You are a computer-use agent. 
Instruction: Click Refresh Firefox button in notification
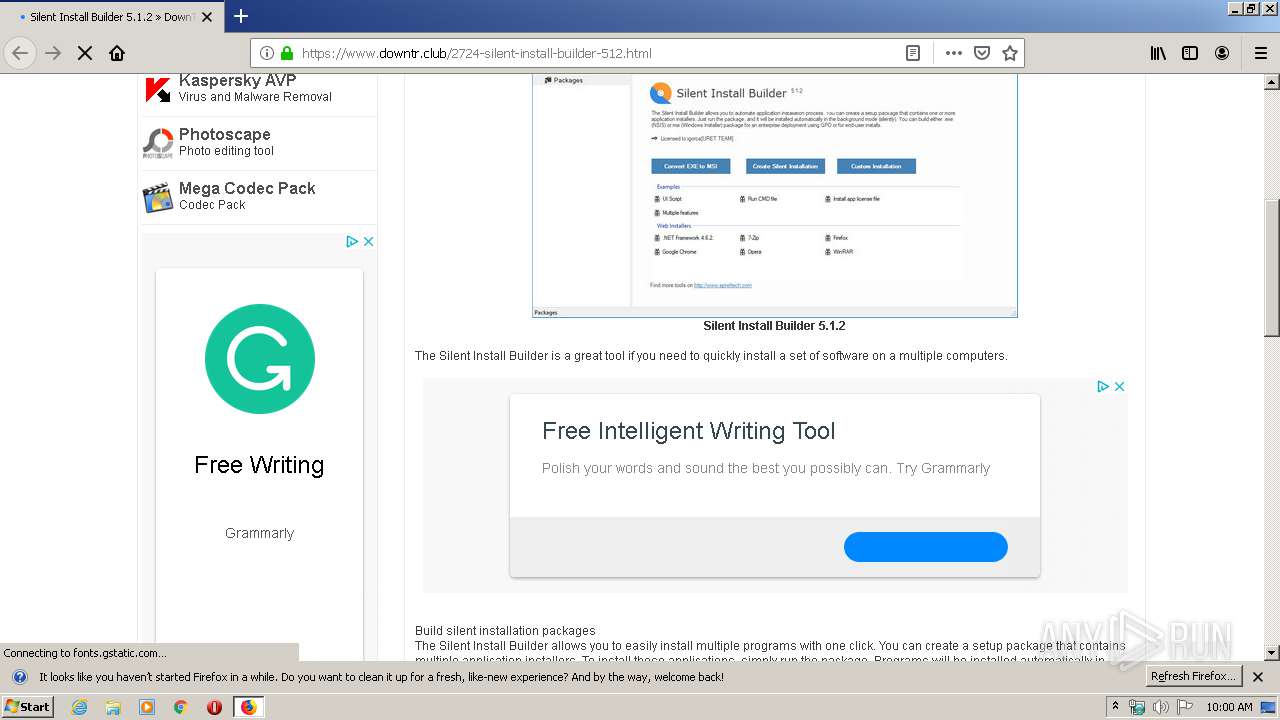coord(1194,677)
